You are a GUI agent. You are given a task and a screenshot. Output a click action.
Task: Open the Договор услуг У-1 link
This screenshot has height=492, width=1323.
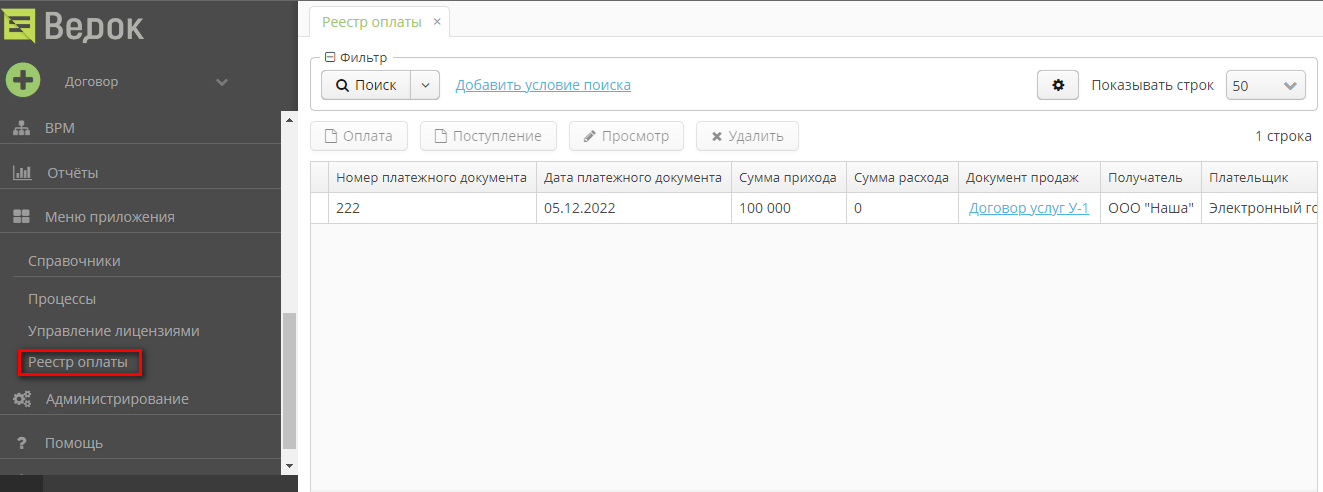(1028, 209)
